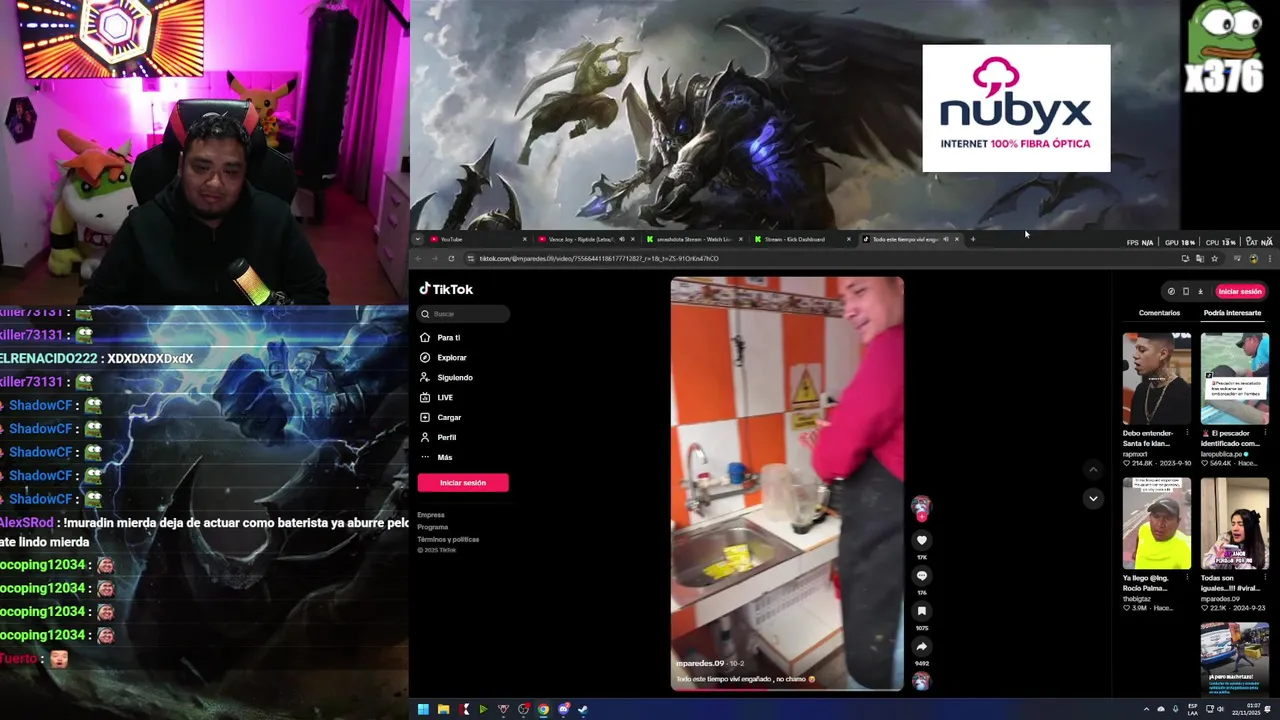Show hidden system tray icons
Screen dimensions: 1280x720
click(x=1146, y=709)
